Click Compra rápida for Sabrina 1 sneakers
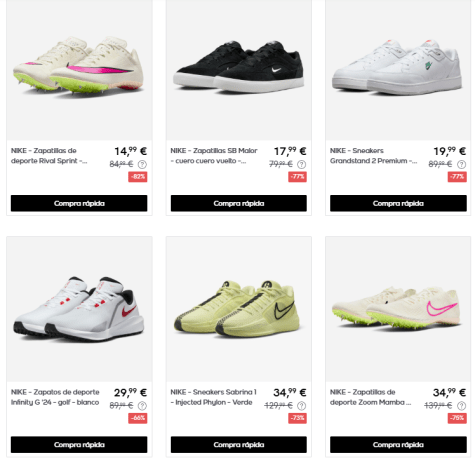The image size is (475, 458). (239, 445)
